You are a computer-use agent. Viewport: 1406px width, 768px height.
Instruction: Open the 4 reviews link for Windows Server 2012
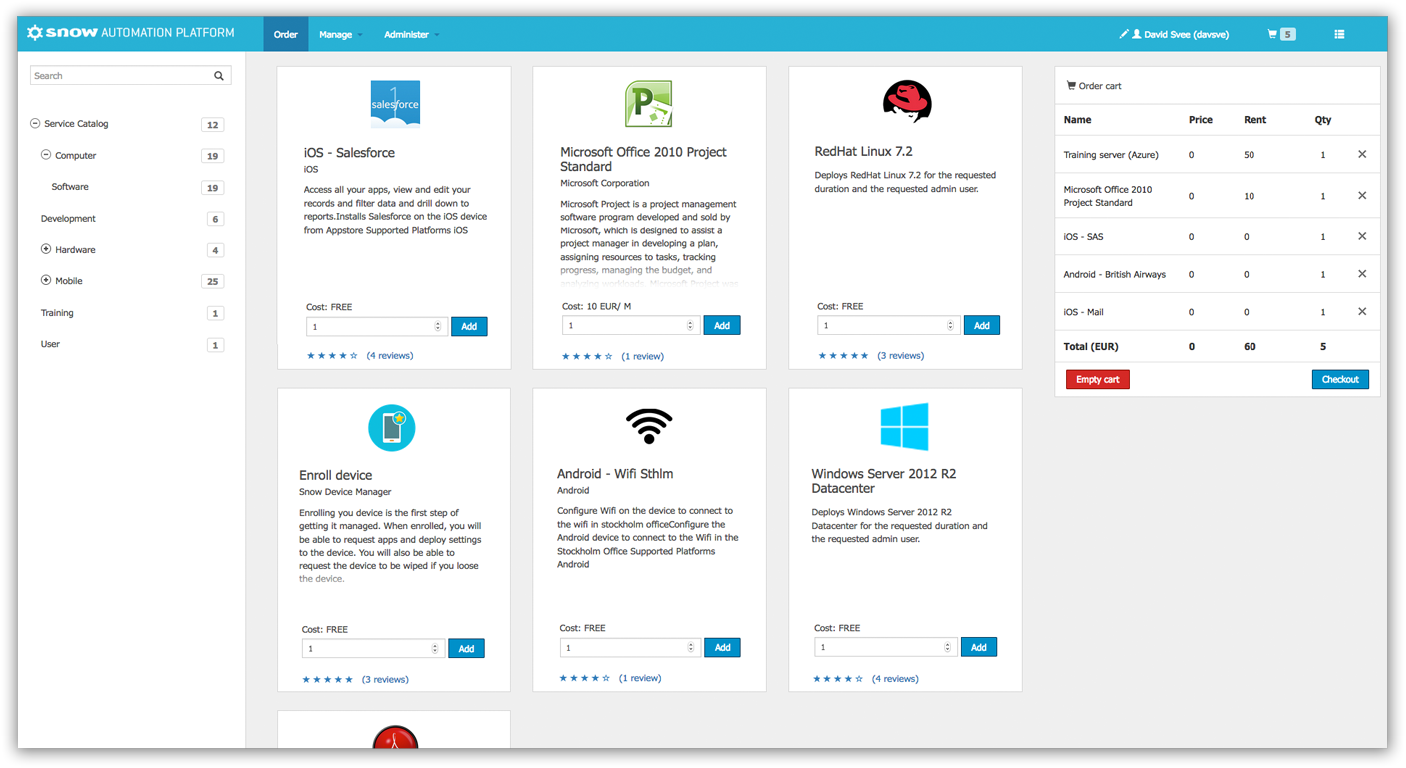click(895, 679)
